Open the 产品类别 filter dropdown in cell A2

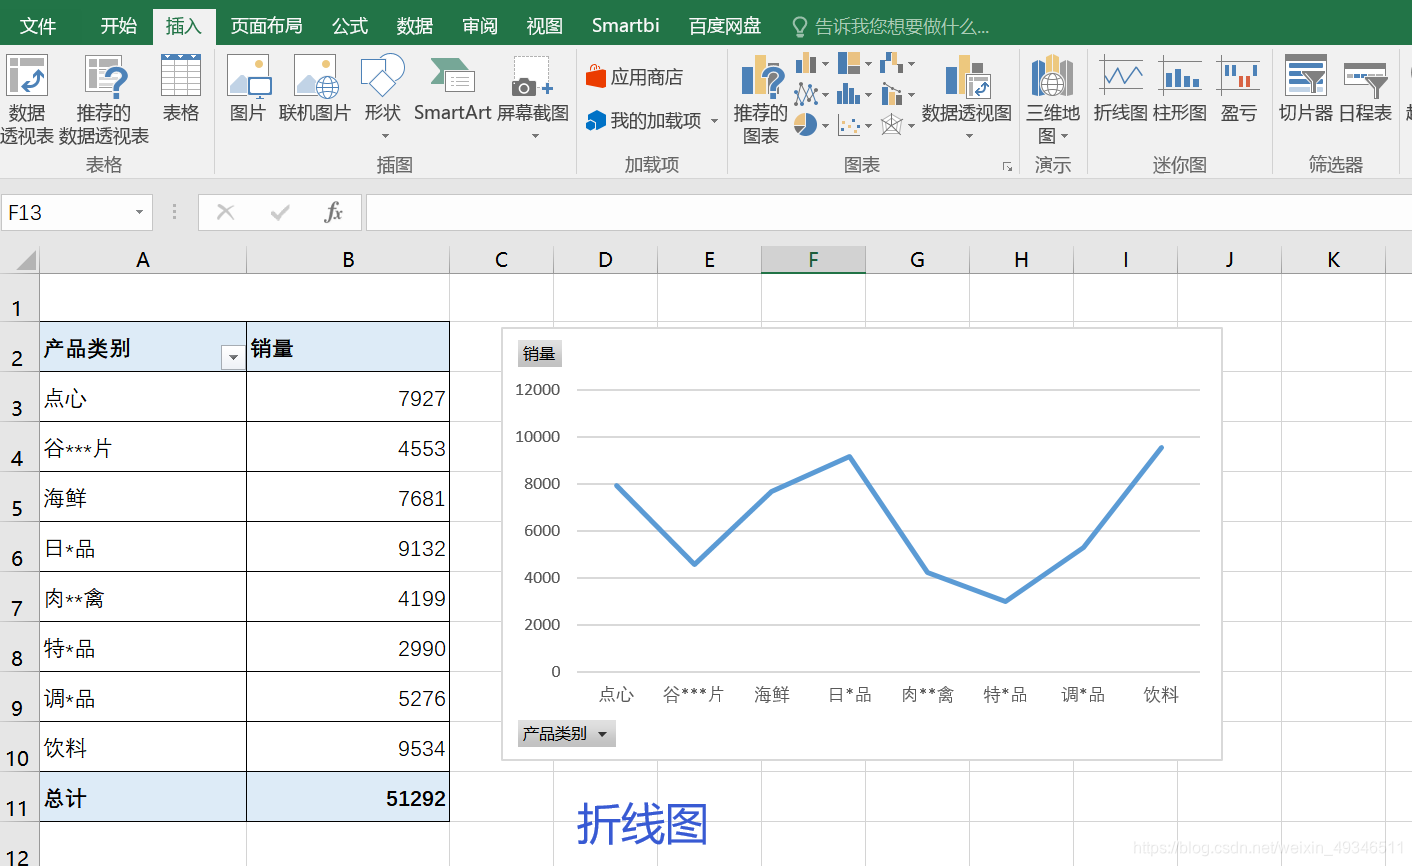click(x=233, y=357)
